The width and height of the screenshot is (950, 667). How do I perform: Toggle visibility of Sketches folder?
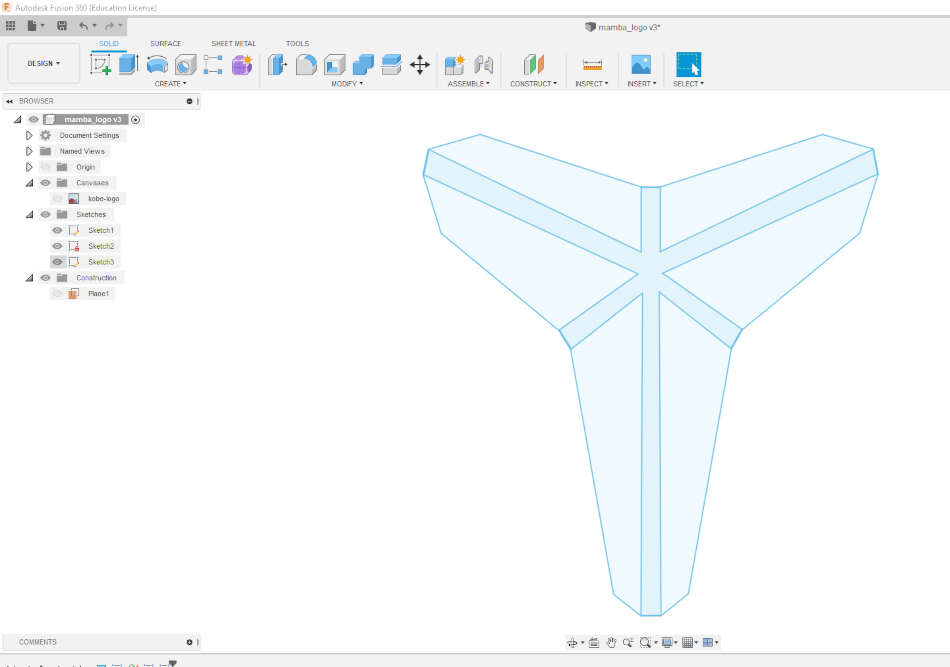45,214
